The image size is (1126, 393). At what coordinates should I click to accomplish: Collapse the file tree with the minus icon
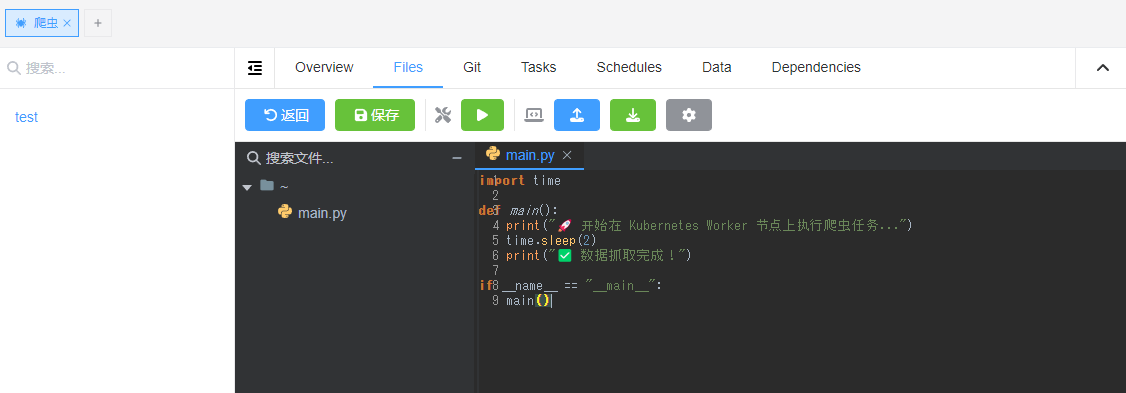457,158
